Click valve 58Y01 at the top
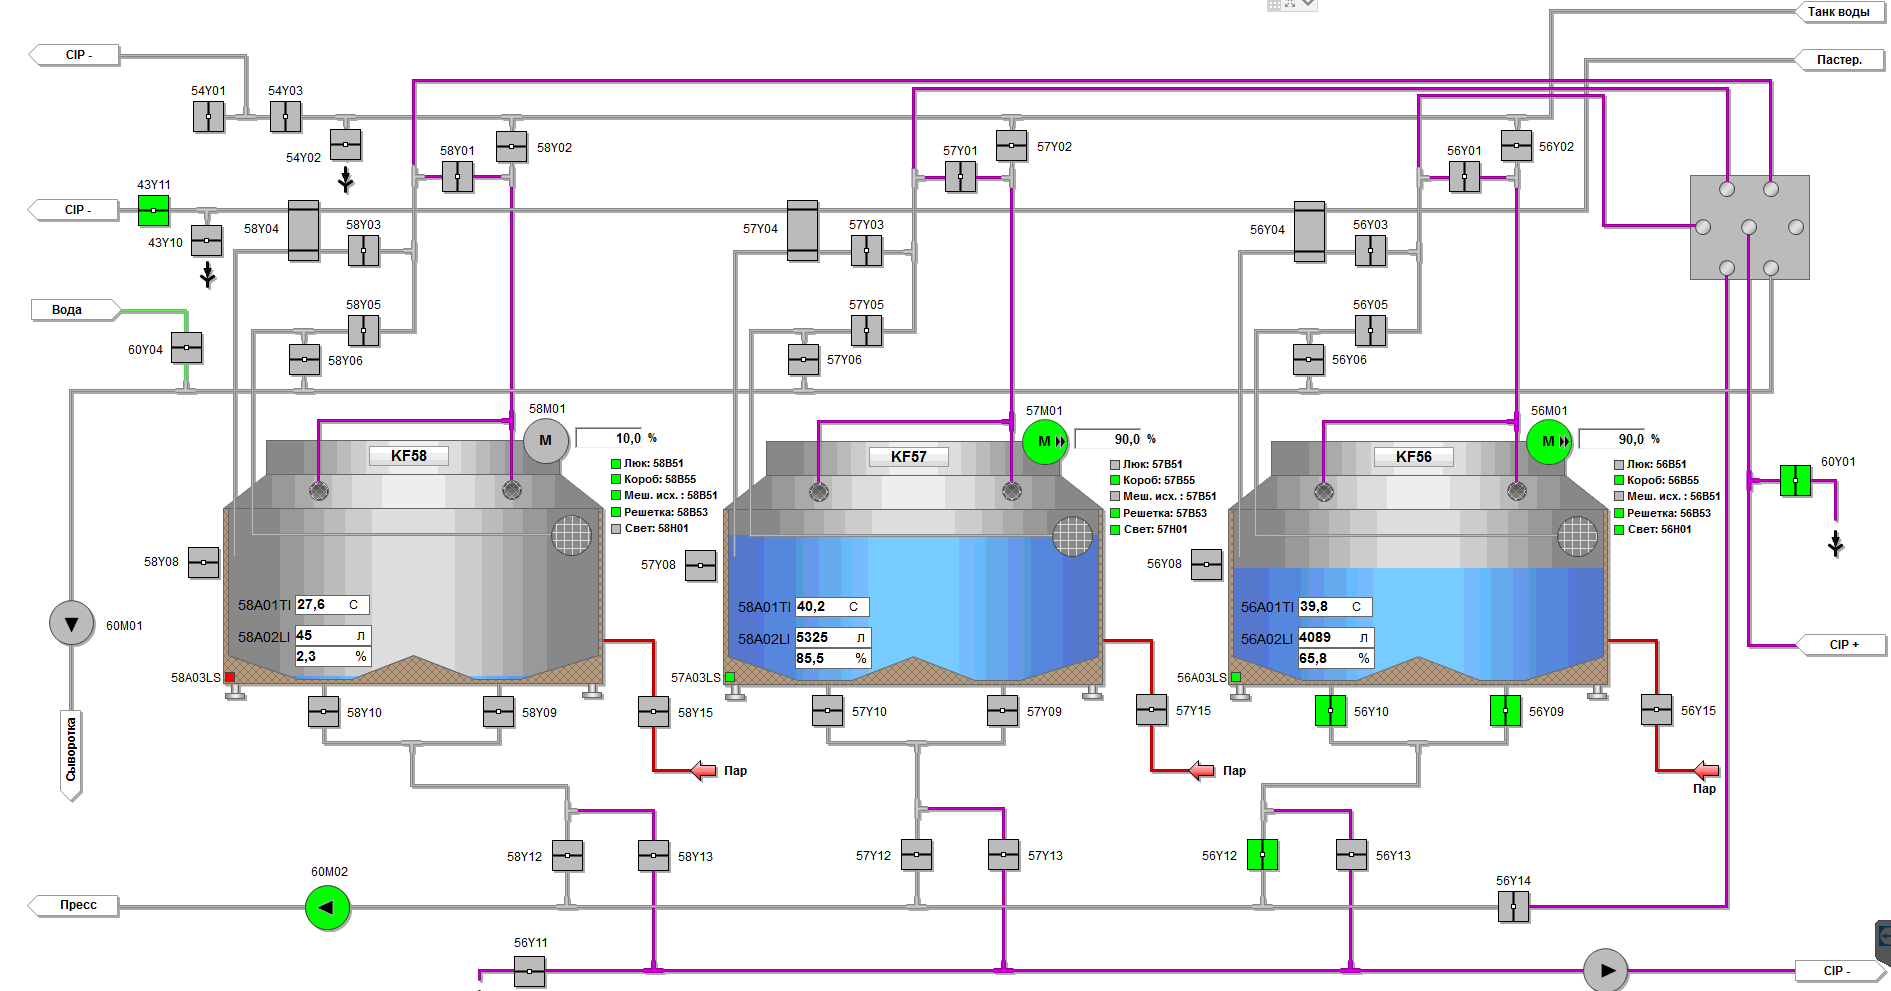Viewport: 1891px width, 991px height. tap(459, 177)
